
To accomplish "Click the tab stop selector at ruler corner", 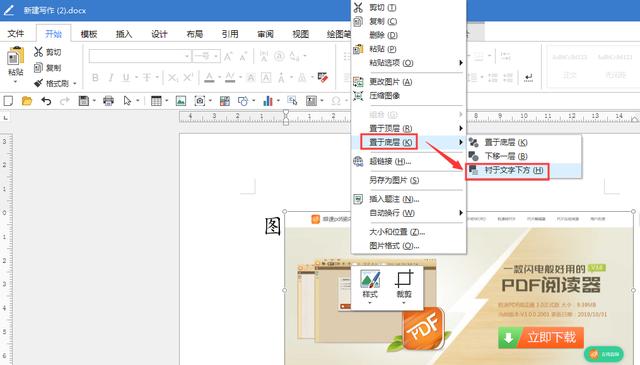I will tap(6, 118).
